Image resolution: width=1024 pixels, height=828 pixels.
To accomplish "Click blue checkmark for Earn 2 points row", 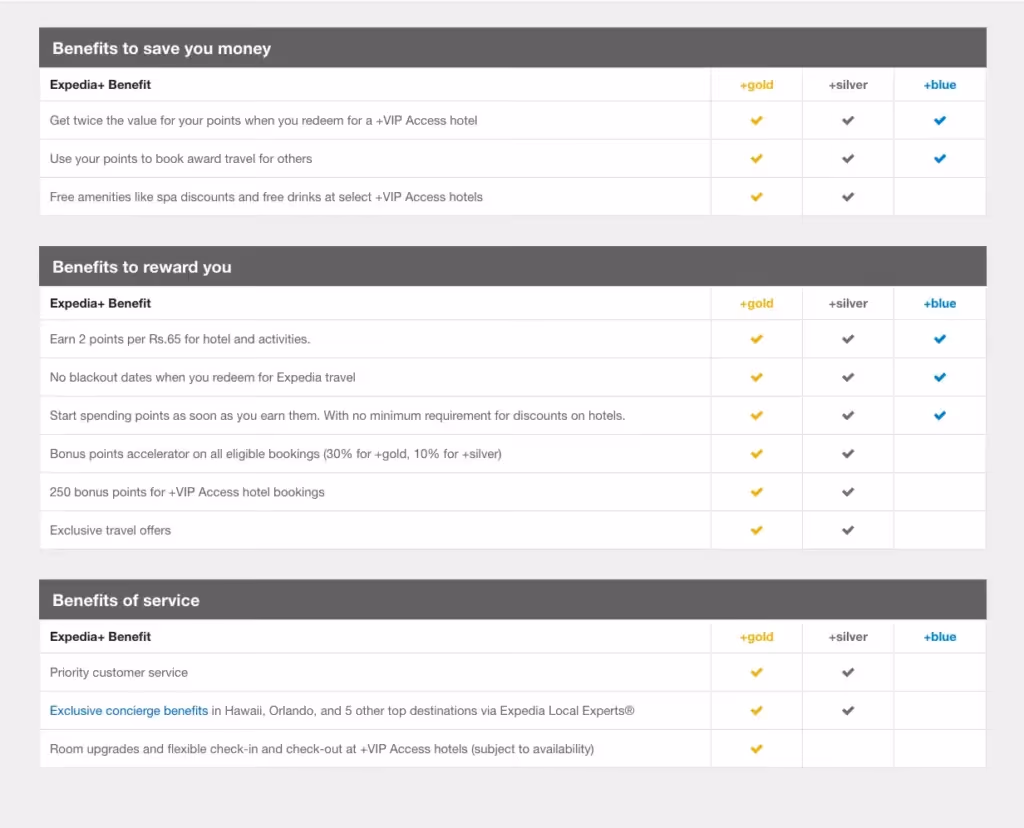I will click(940, 339).
